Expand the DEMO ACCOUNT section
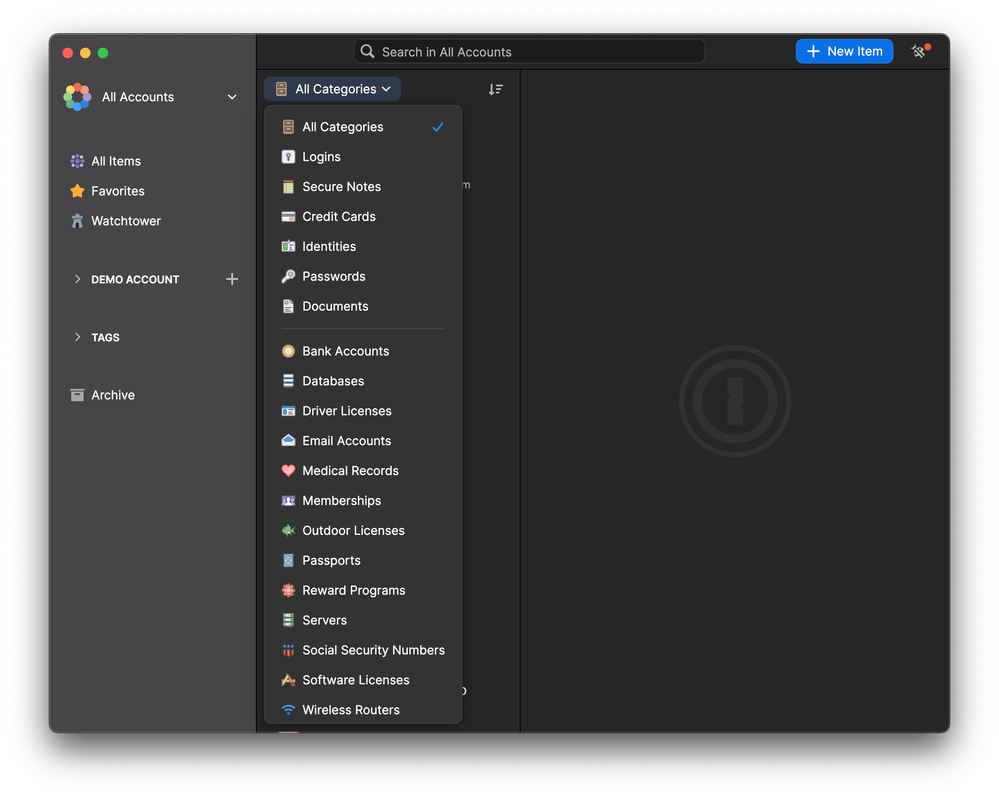The height and width of the screenshot is (798, 999). point(78,279)
